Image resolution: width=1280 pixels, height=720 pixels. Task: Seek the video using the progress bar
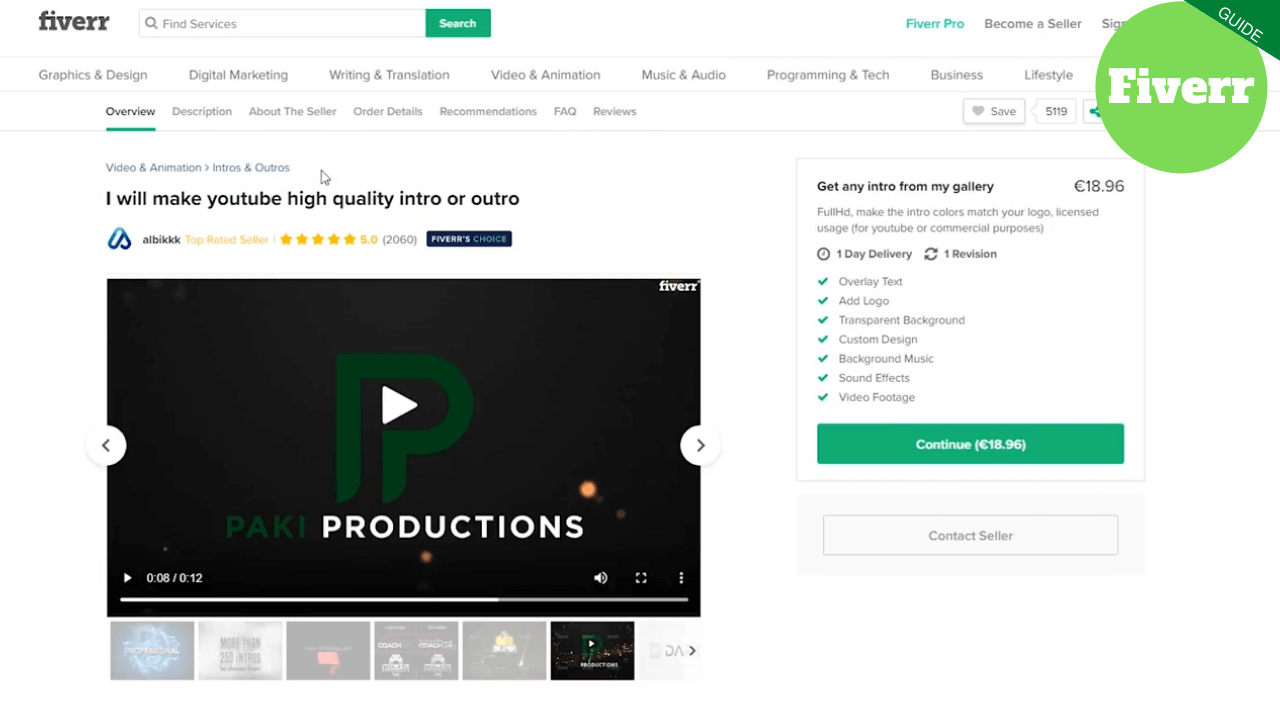[x=404, y=600]
